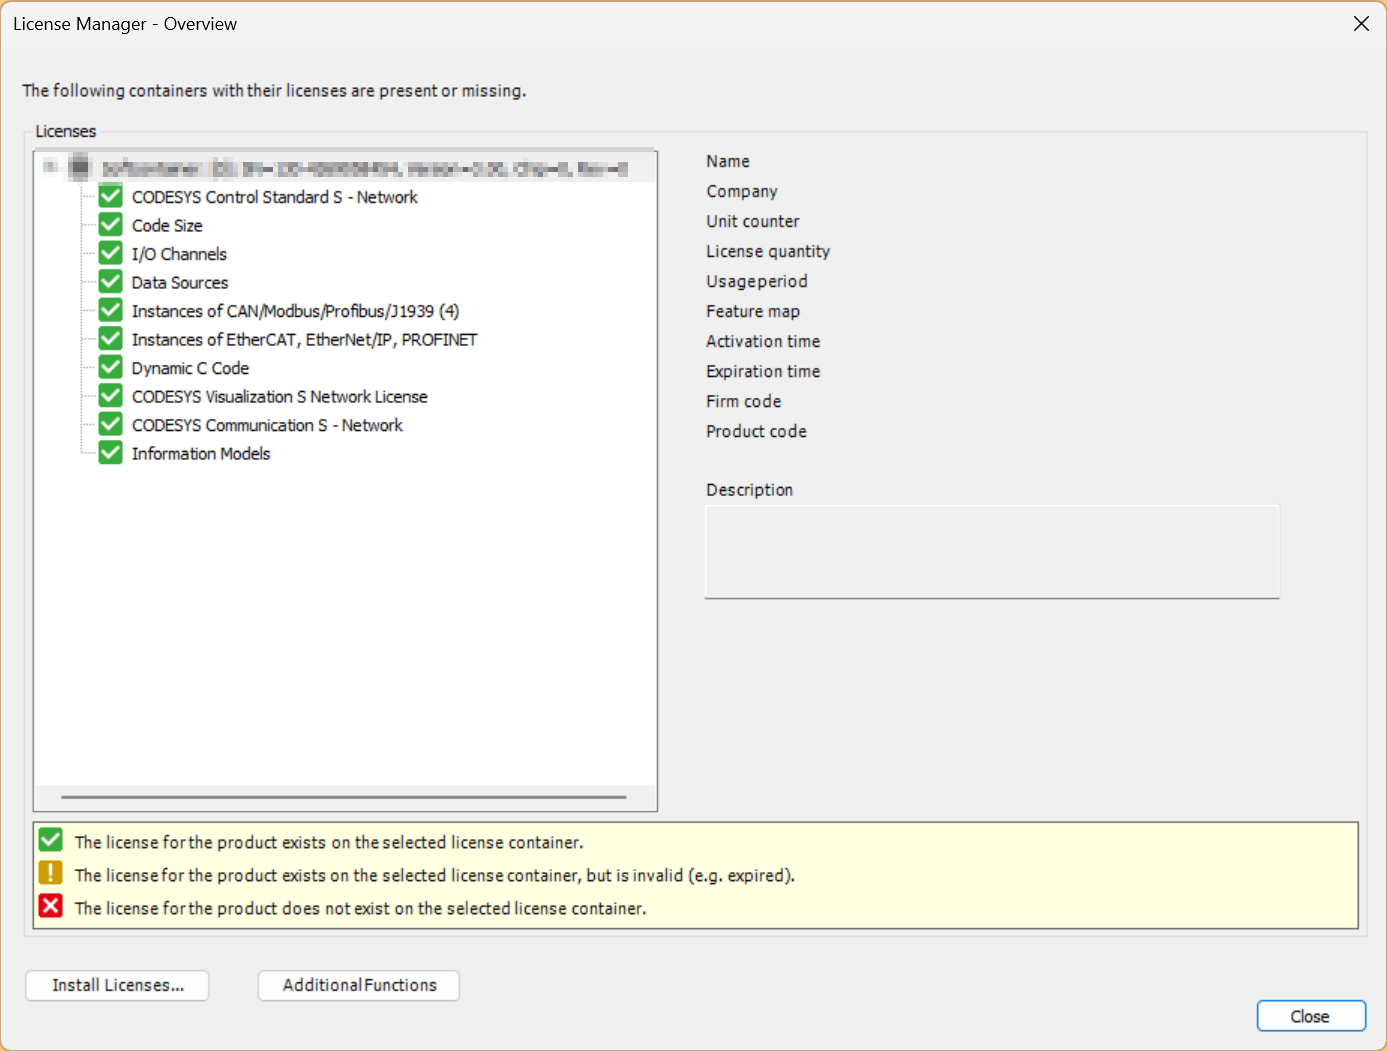The width and height of the screenshot is (1387, 1051).
Task: Select the Code Size license entry
Action: (167, 226)
